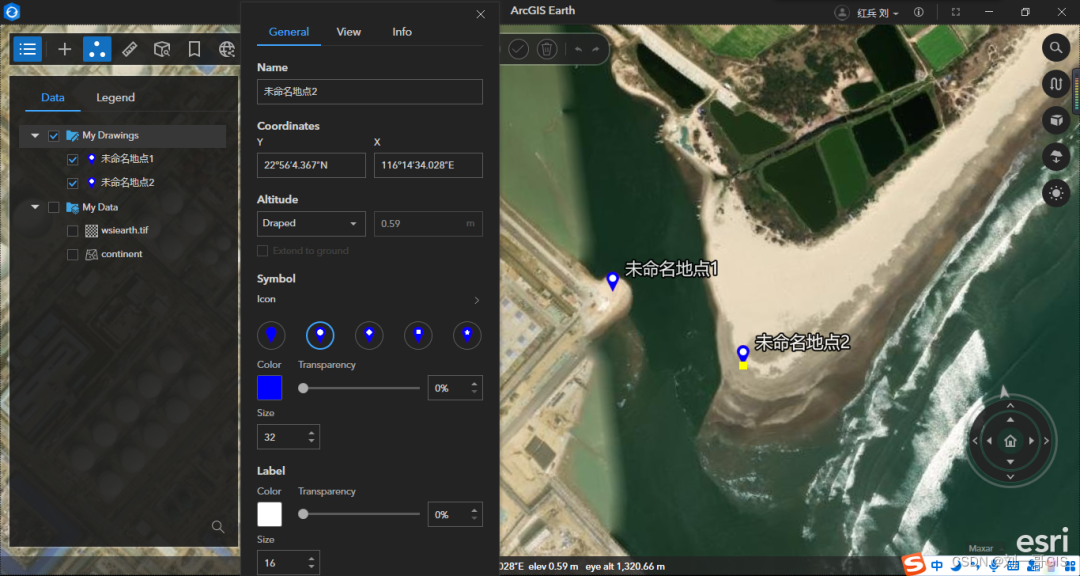Click the terrain surface down-arrow button
The width and height of the screenshot is (1080, 576).
[1055, 157]
